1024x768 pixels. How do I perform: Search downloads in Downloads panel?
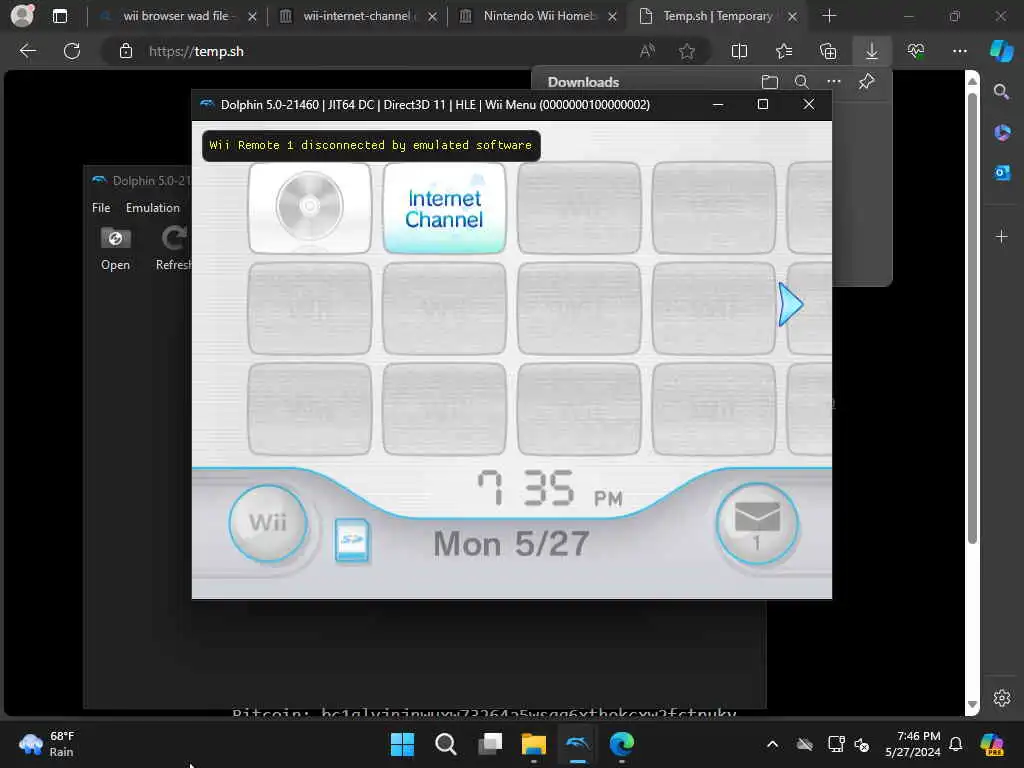click(x=801, y=82)
